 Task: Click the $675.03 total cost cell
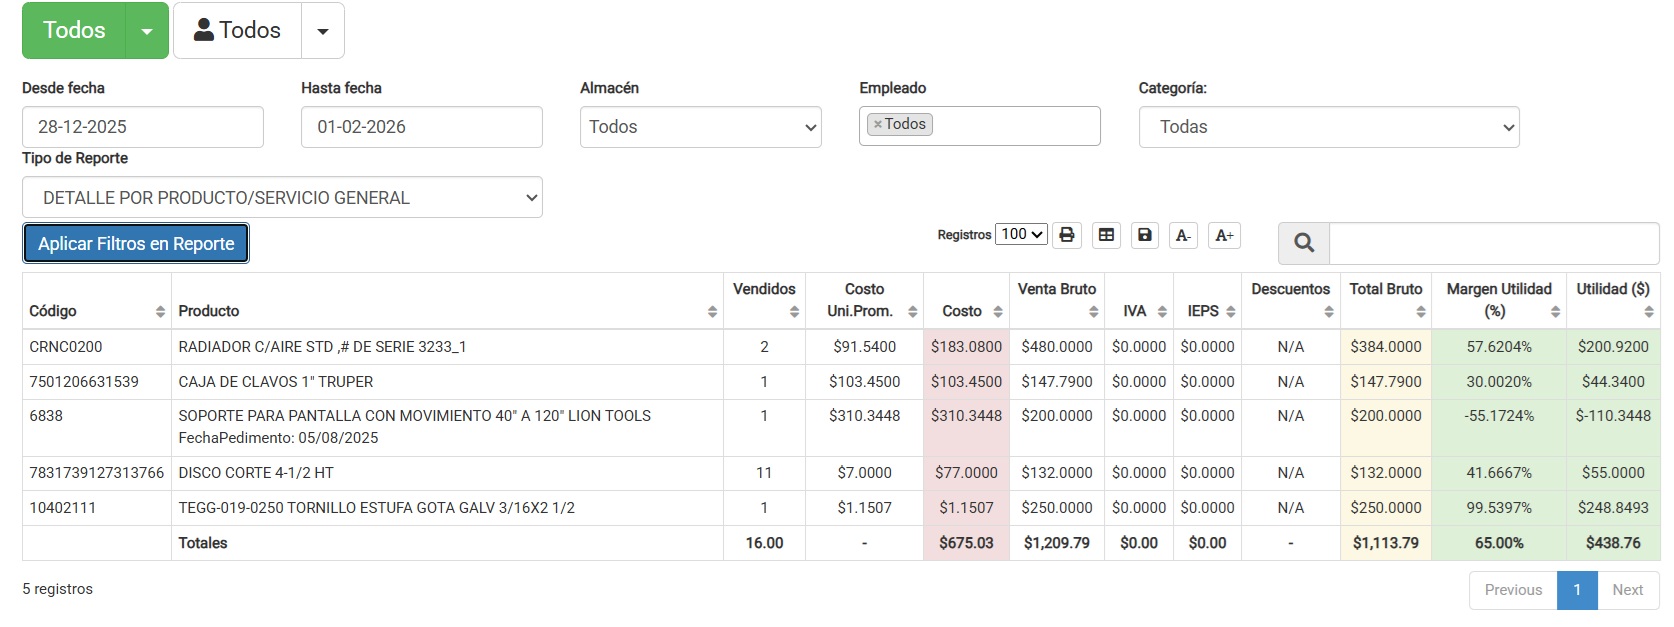(966, 543)
